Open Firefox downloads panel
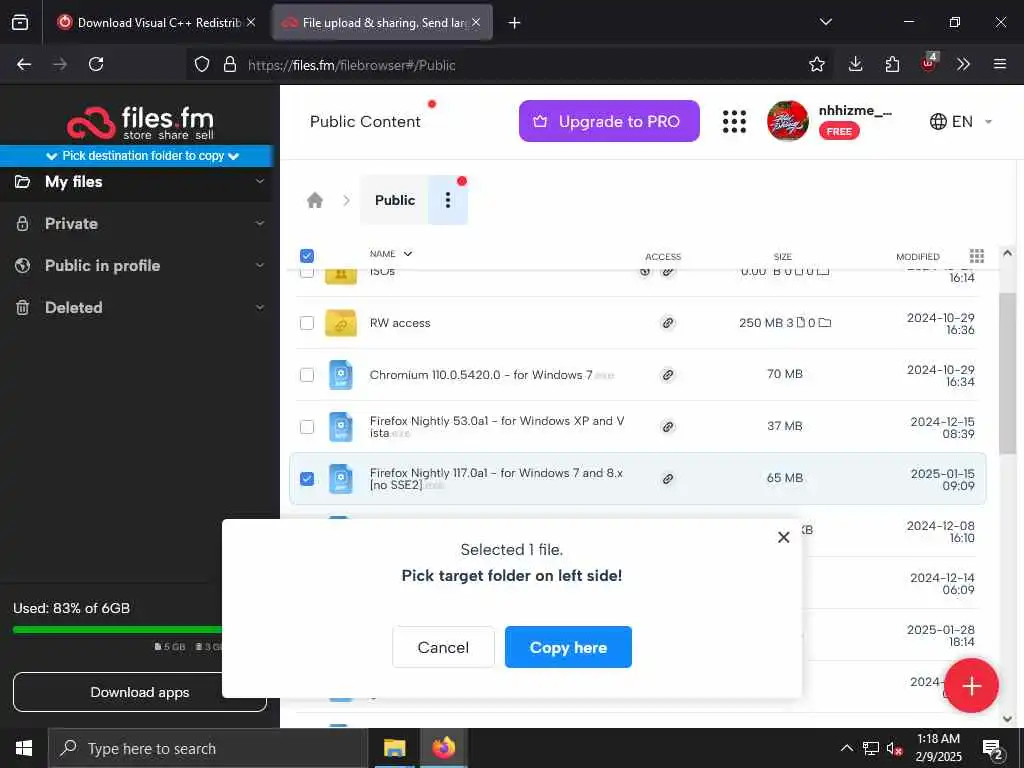The image size is (1024, 768). [856, 64]
